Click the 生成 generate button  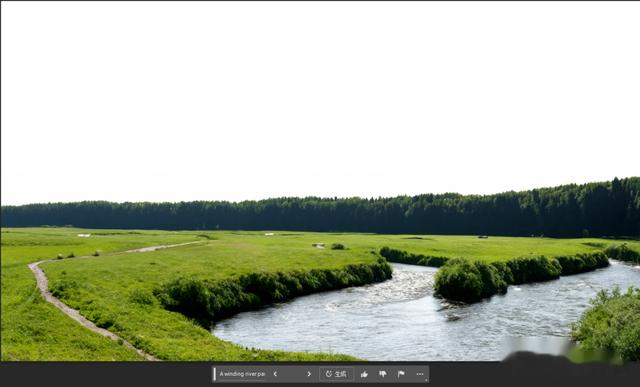tap(336, 374)
